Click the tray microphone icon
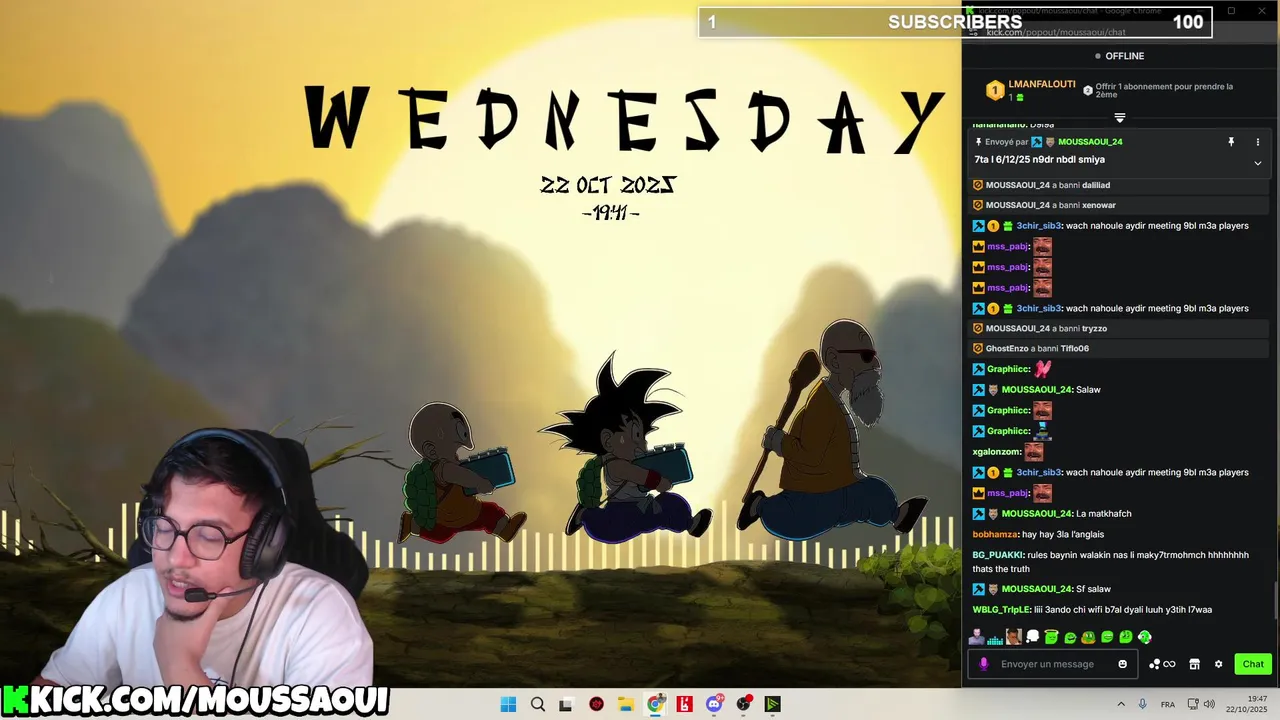 (1142, 704)
